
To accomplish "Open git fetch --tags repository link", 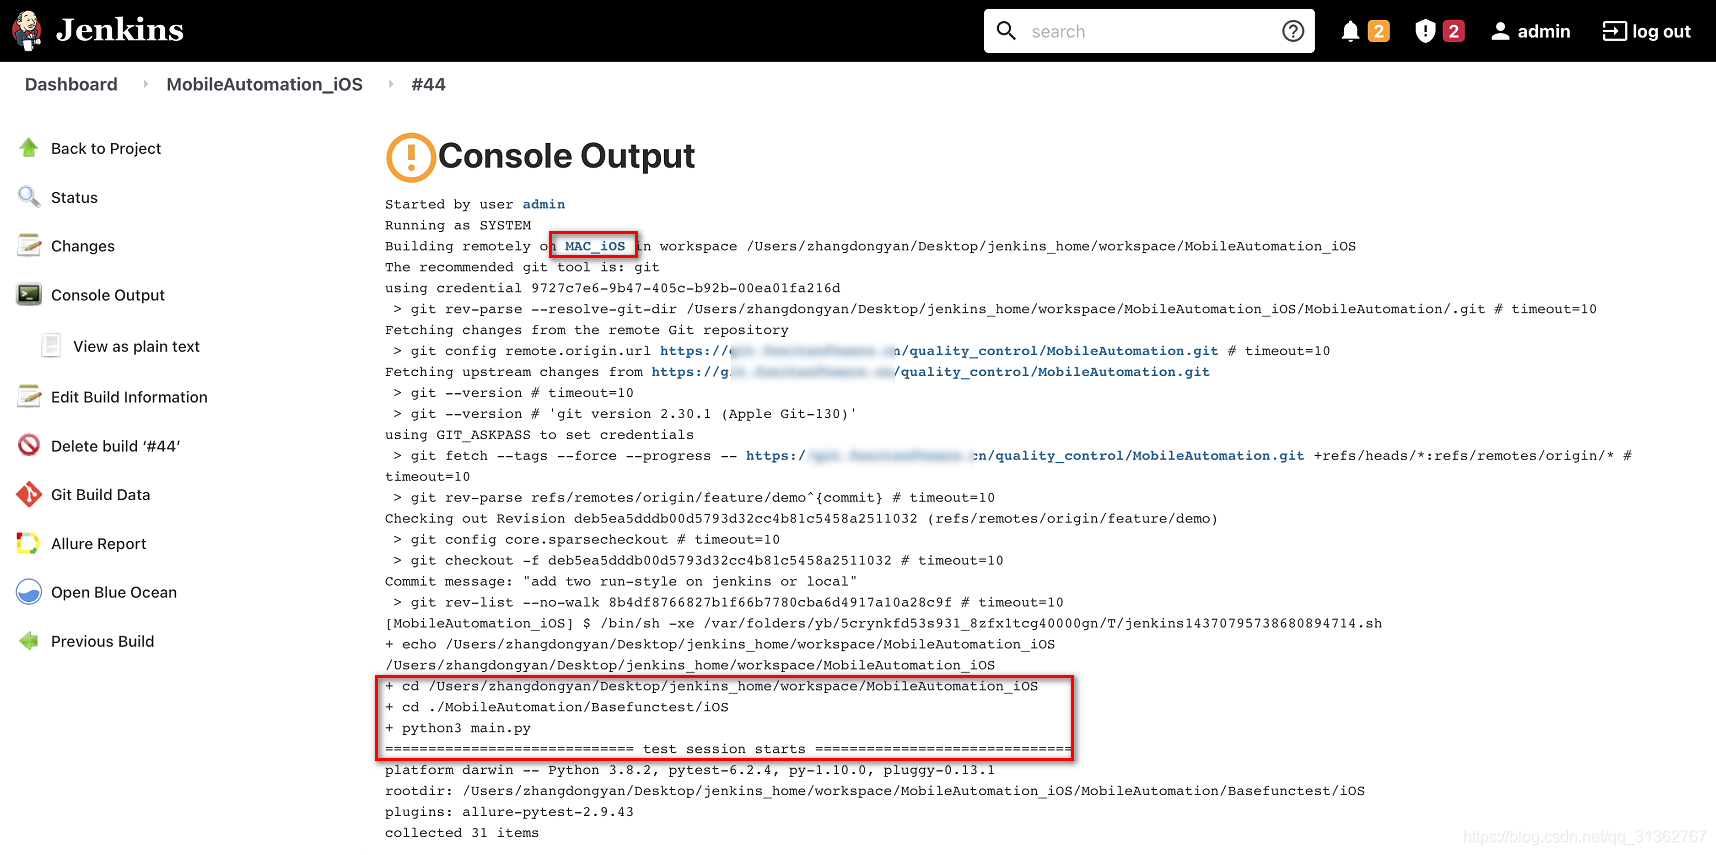I will point(1025,456).
